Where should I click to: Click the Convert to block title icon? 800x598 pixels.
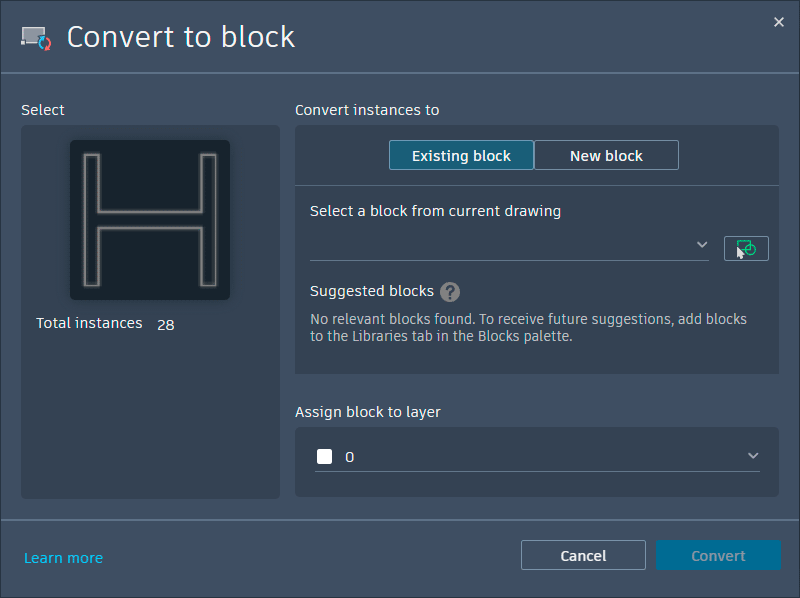(36, 38)
